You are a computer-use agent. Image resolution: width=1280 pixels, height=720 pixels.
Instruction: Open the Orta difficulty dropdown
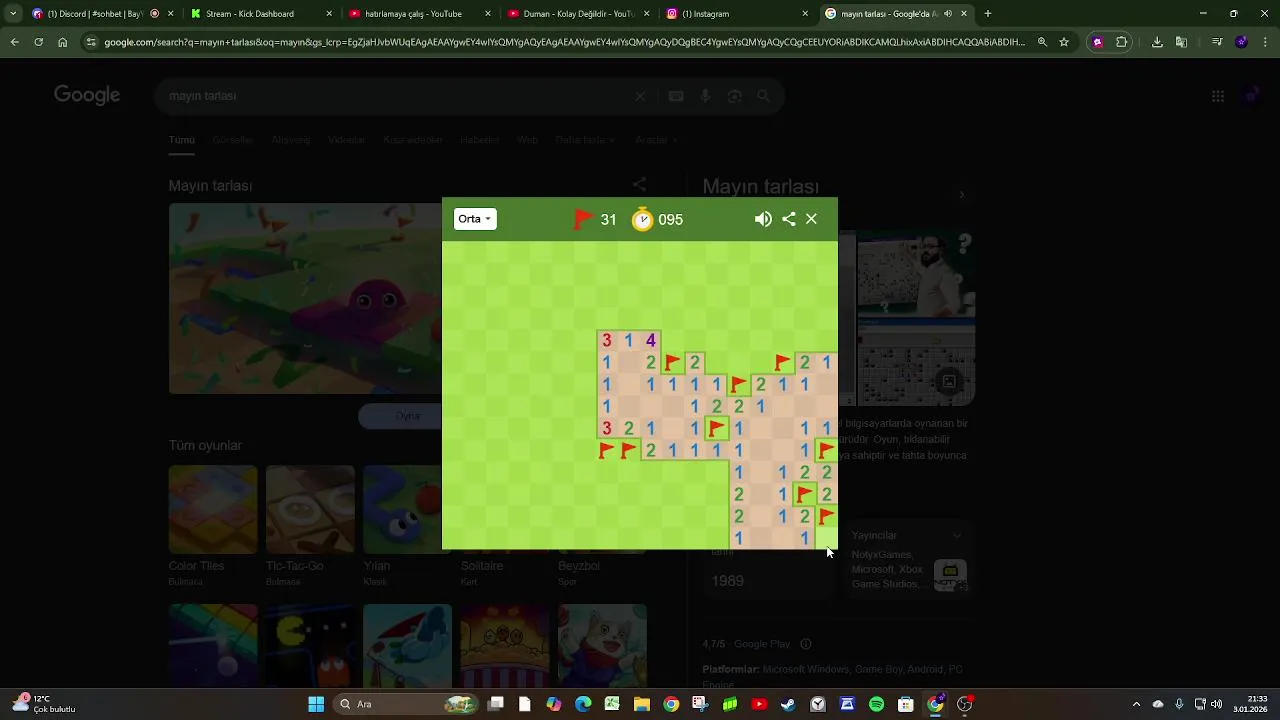475,219
